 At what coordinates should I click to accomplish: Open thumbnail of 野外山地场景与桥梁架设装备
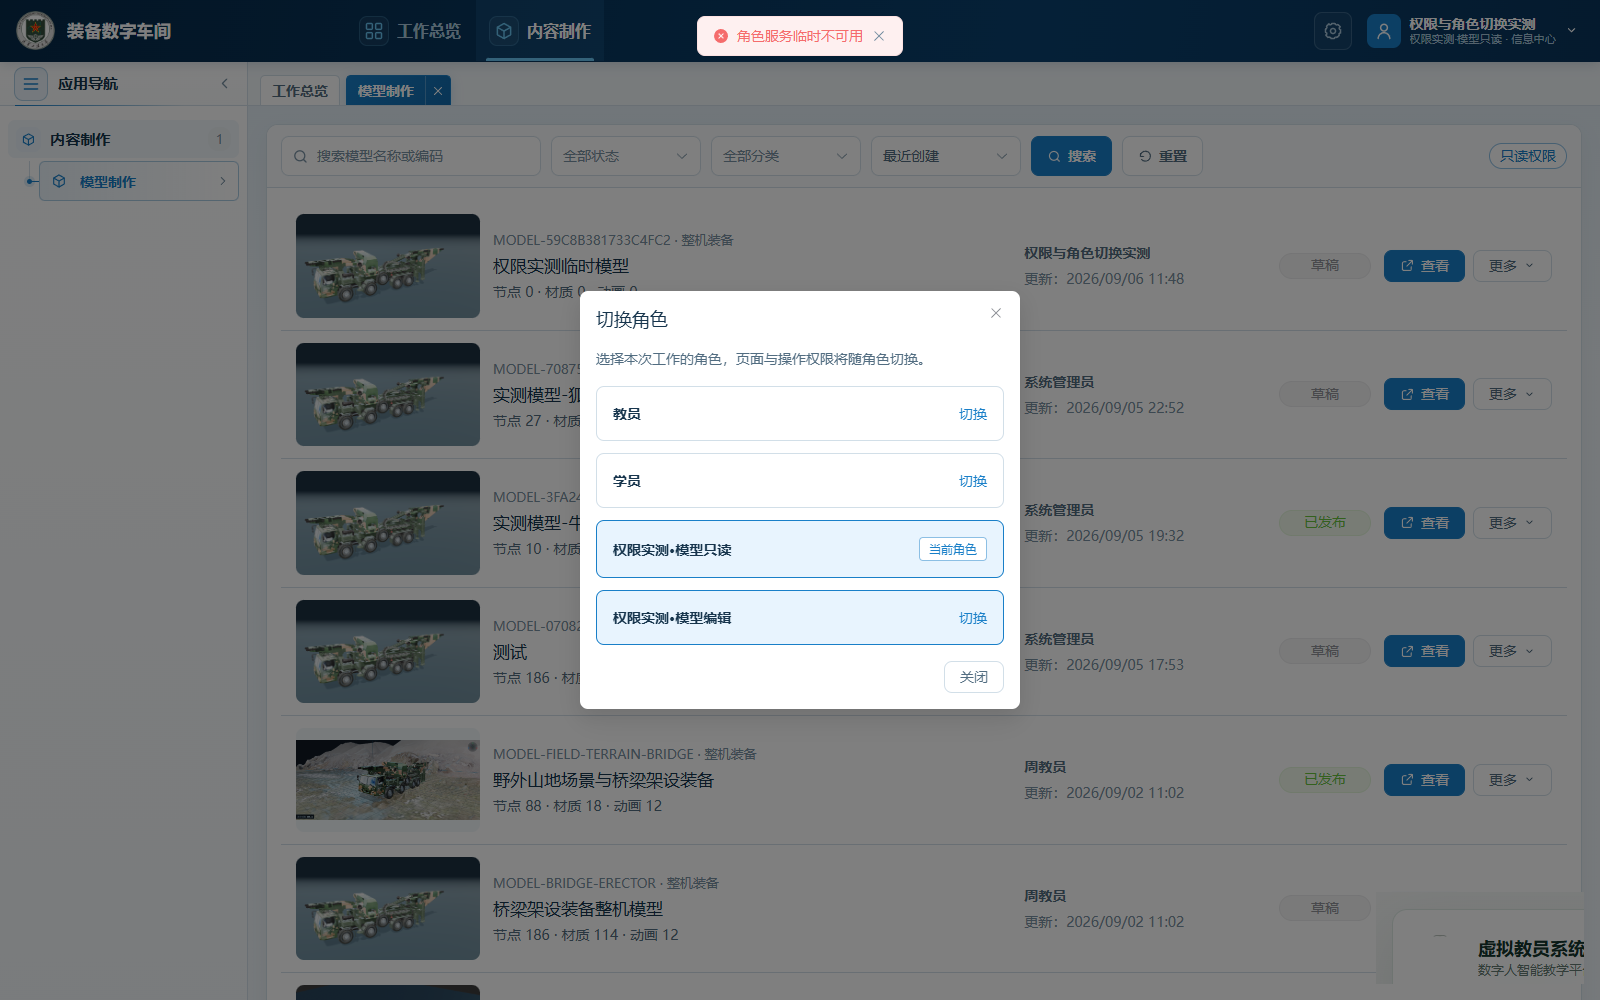point(388,780)
